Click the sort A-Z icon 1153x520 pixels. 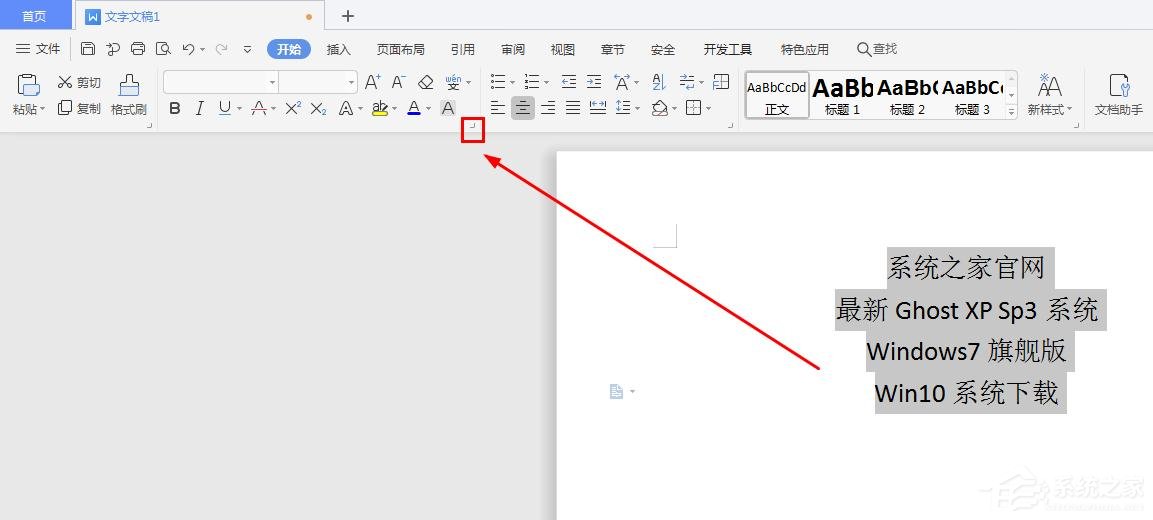pos(659,82)
